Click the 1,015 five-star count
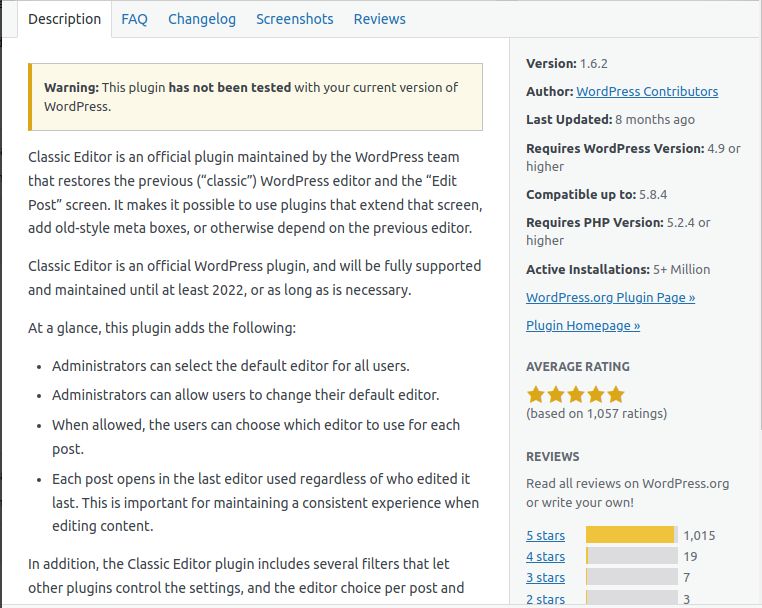Image resolution: width=762 pixels, height=608 pixels. (x=699, y=536)
